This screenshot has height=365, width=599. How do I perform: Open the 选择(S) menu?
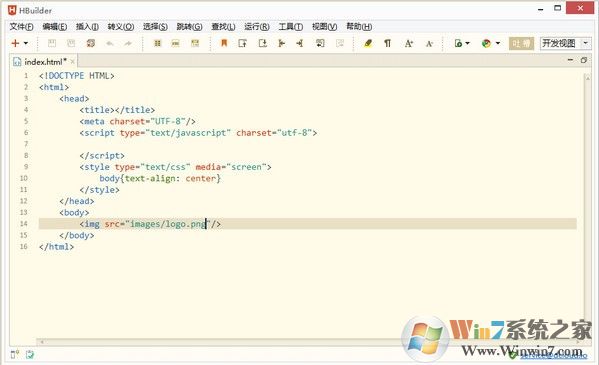click(x=155, y=26)
